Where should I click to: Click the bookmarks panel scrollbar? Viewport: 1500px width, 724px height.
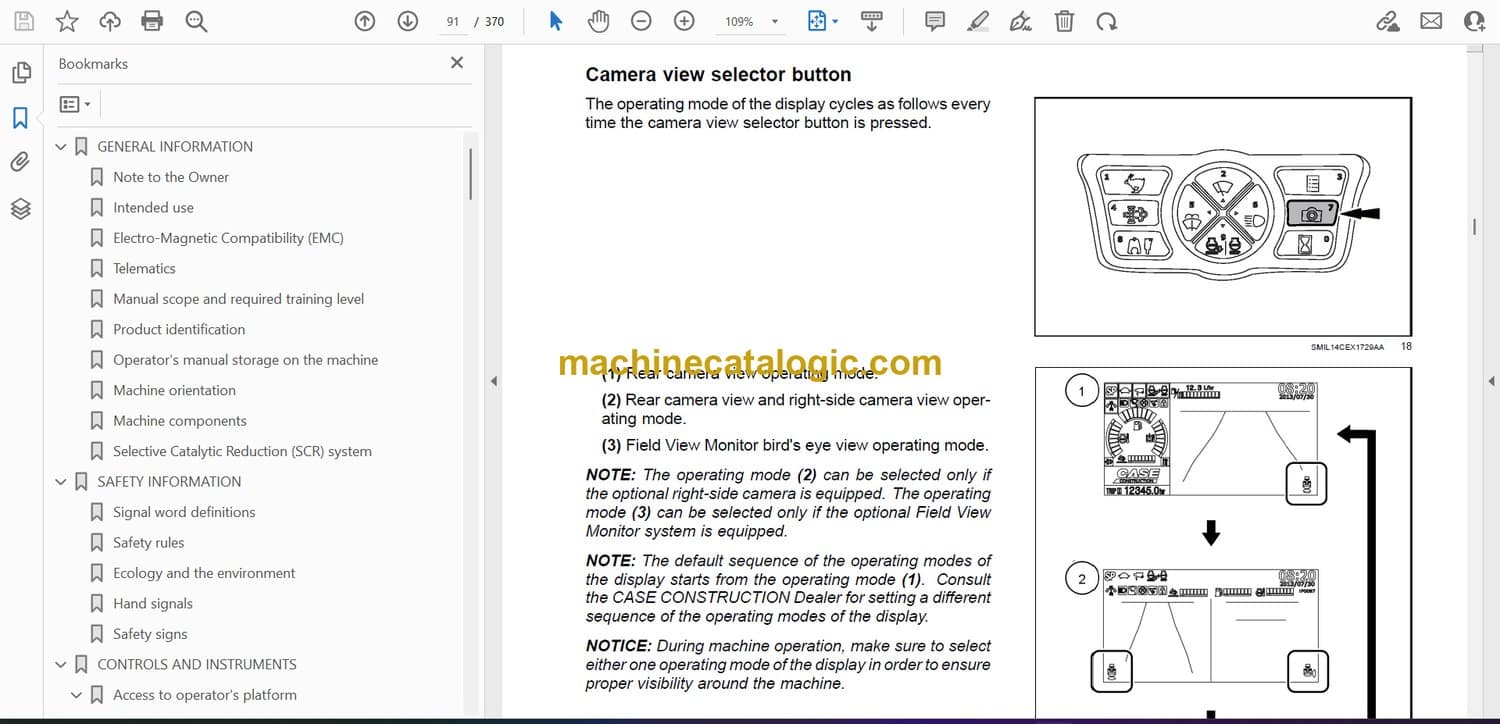pos(470,175)
